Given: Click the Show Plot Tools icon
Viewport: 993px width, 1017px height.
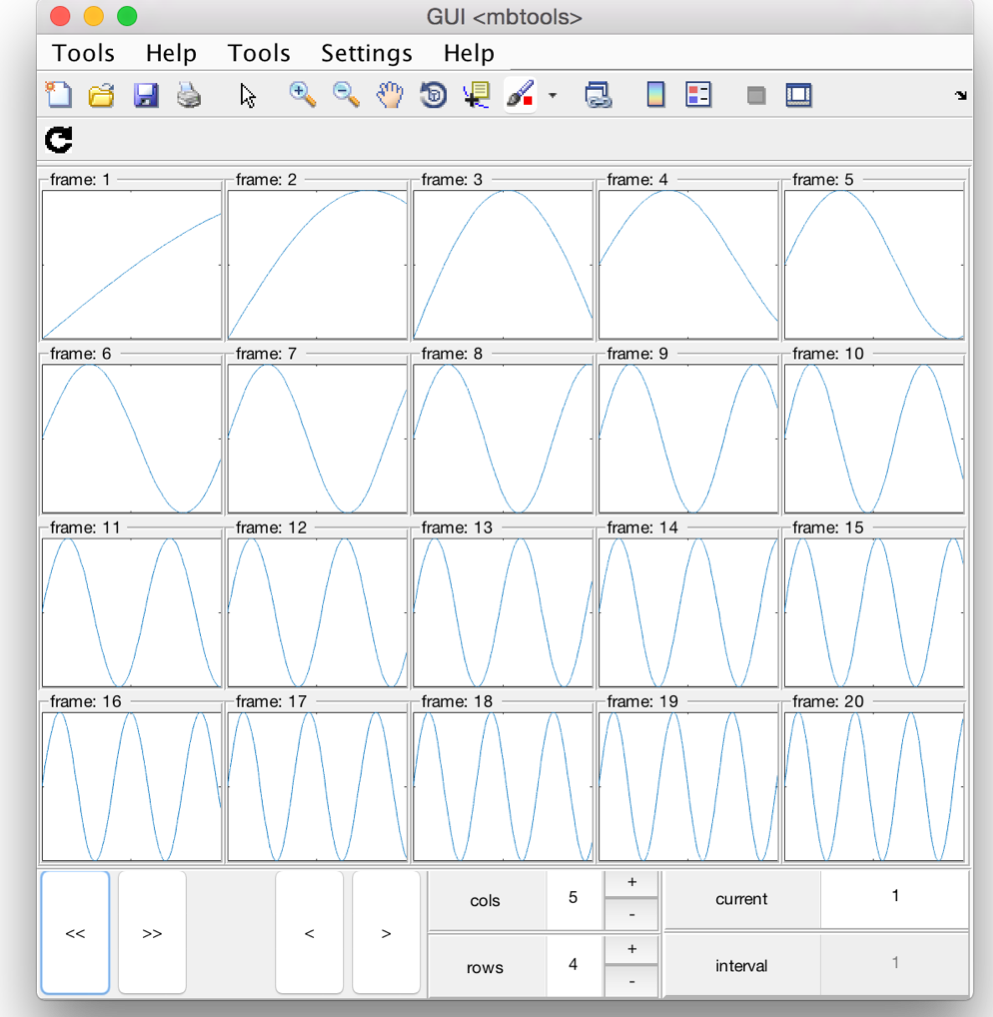Looking at the screenshot, I should pos(798,95).
